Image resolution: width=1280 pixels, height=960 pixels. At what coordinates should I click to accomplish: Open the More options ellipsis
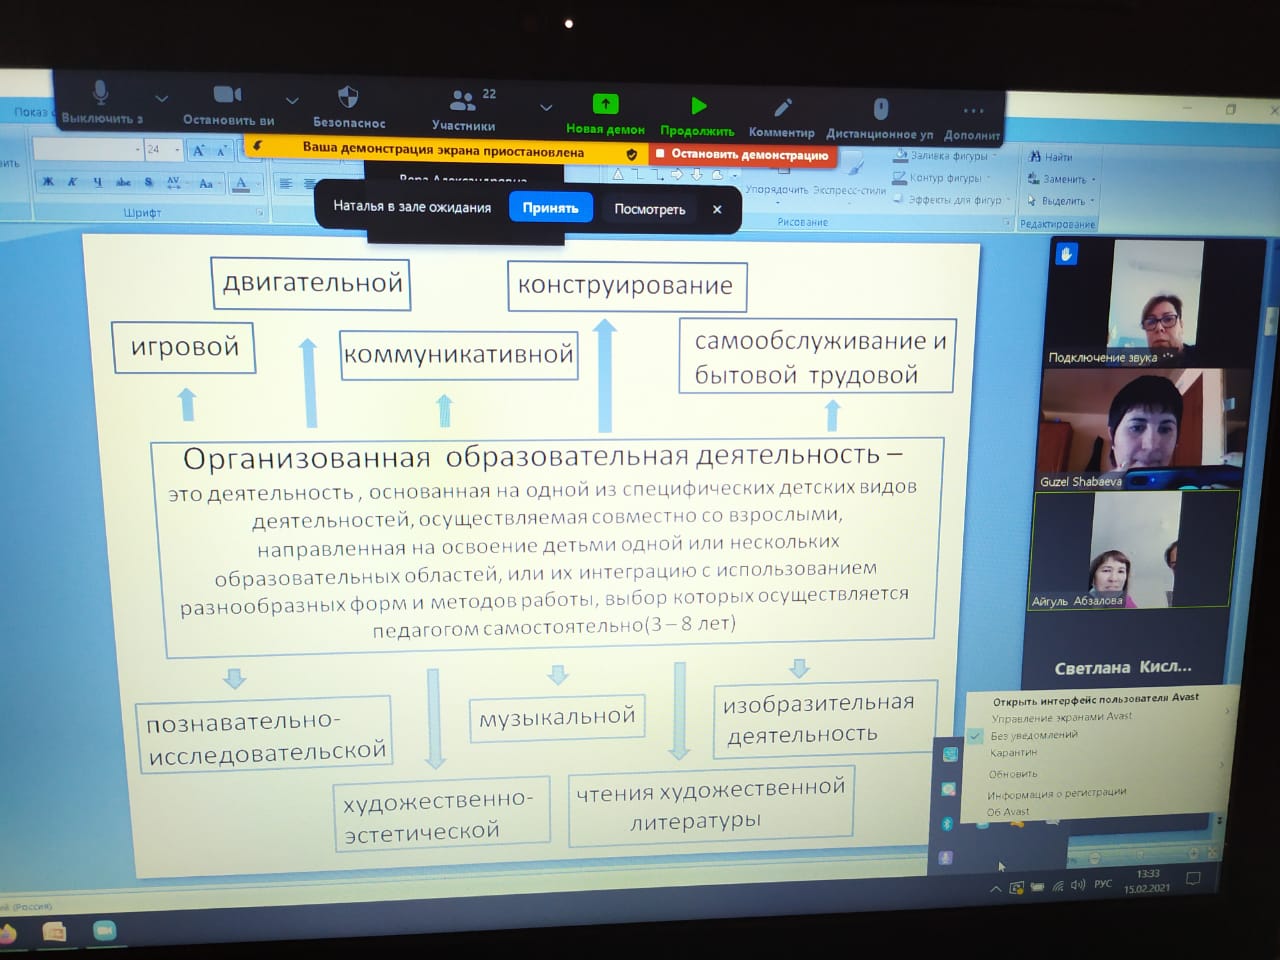pyautogui.click(x=972, y=111)
